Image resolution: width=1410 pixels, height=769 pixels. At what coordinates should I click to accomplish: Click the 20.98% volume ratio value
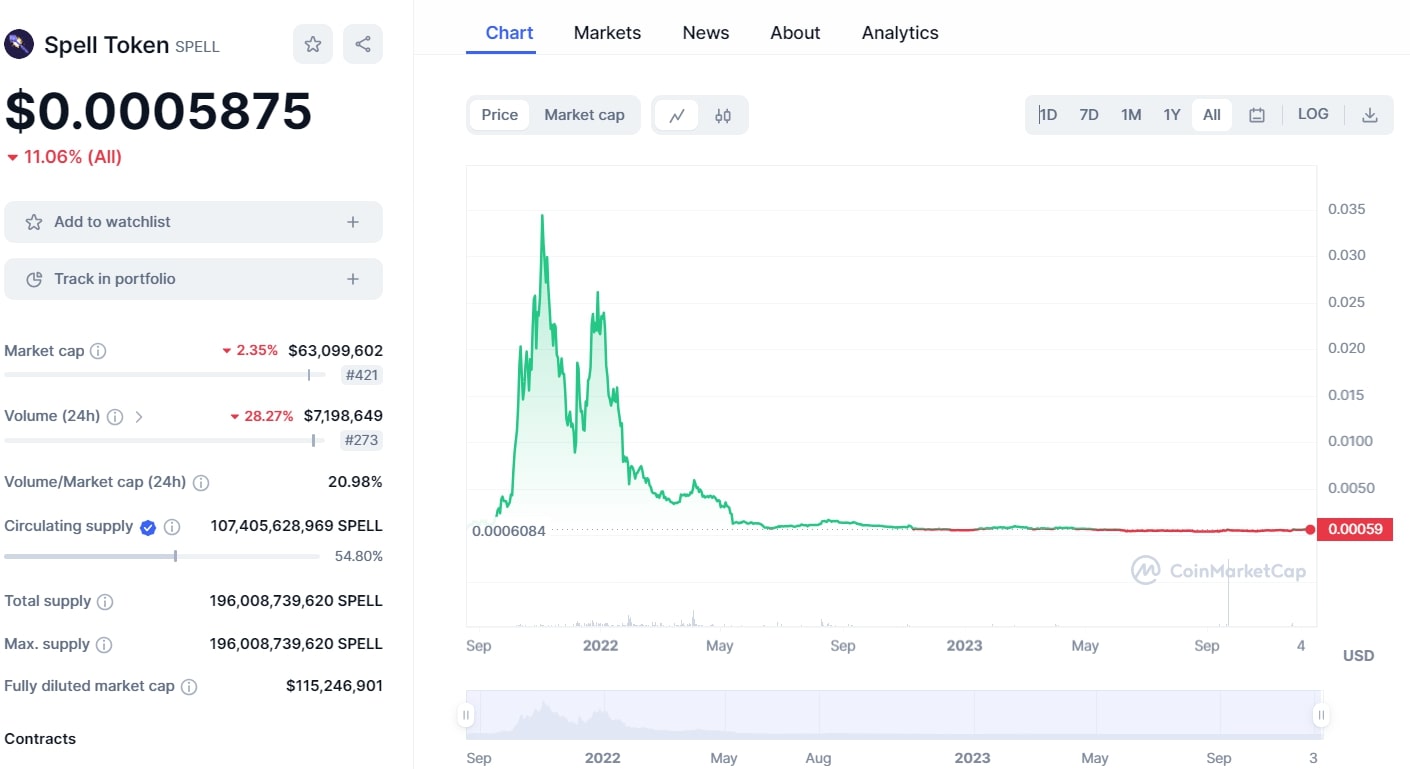(x=355, y=482)
